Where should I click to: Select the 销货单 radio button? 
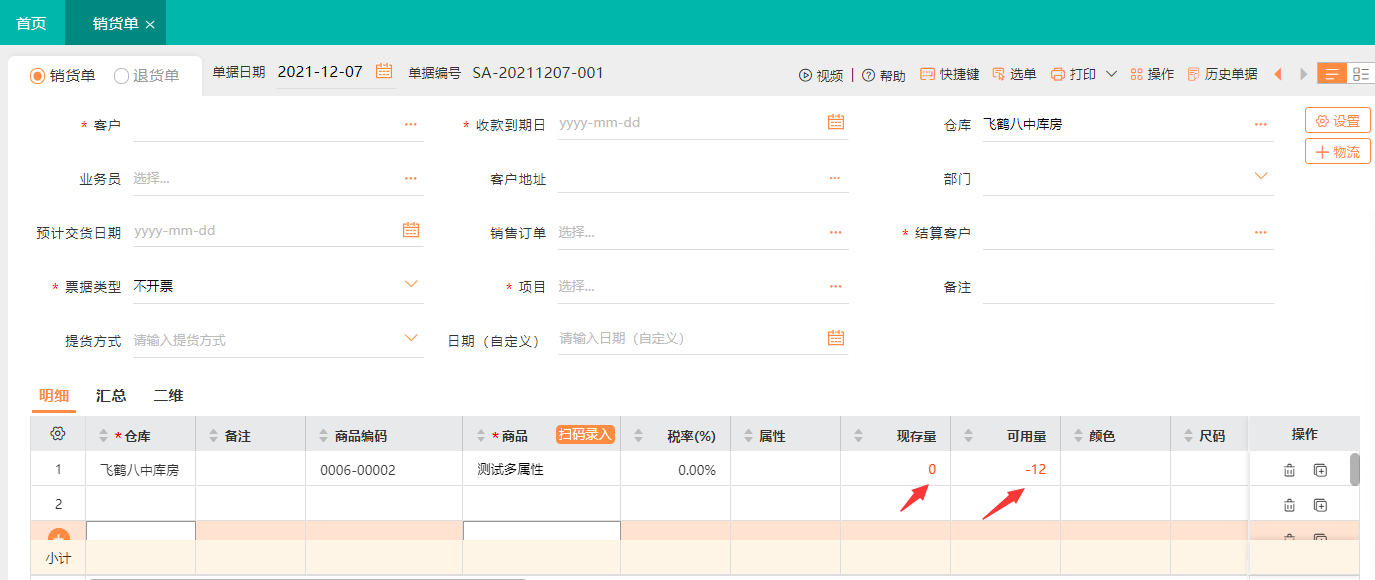pos(38,76)
